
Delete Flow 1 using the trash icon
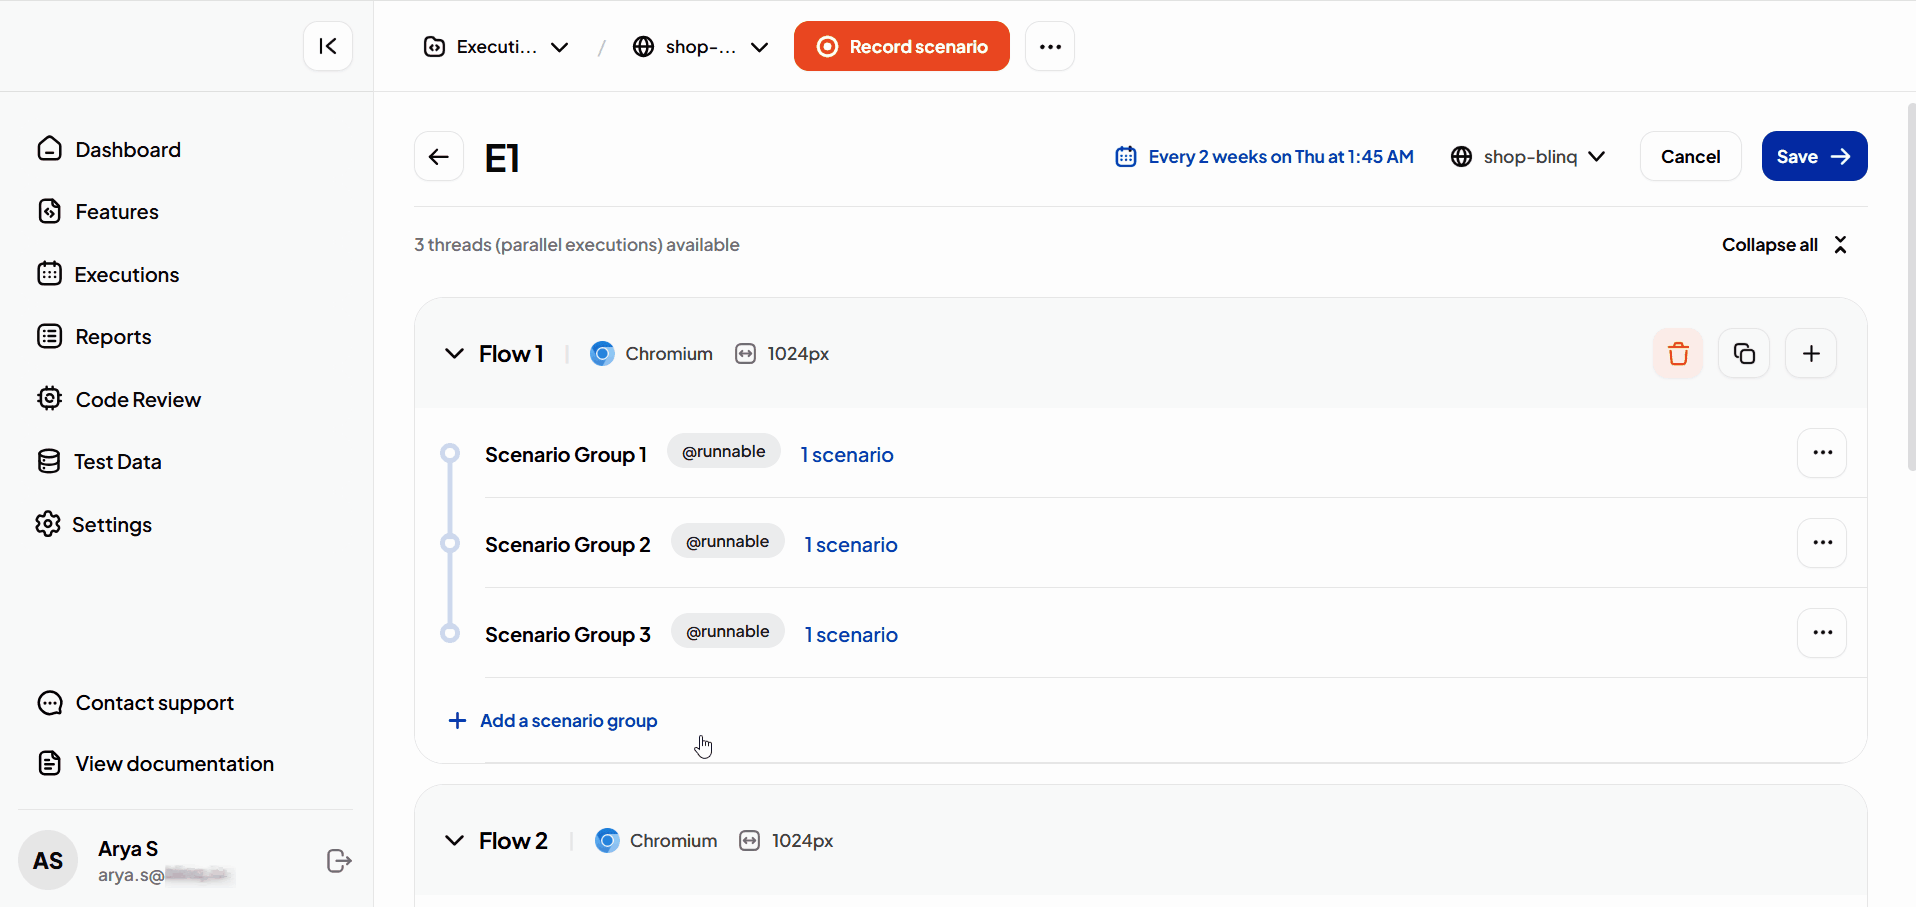[x=1678, y=354]
